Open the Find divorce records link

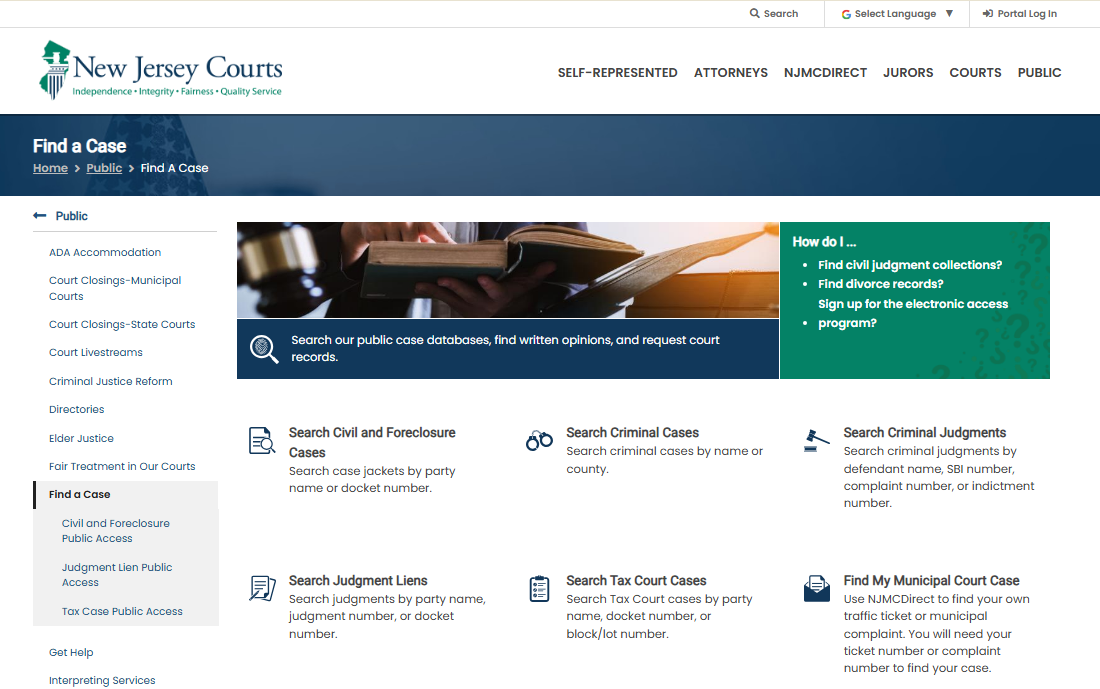tap(880, 283)
